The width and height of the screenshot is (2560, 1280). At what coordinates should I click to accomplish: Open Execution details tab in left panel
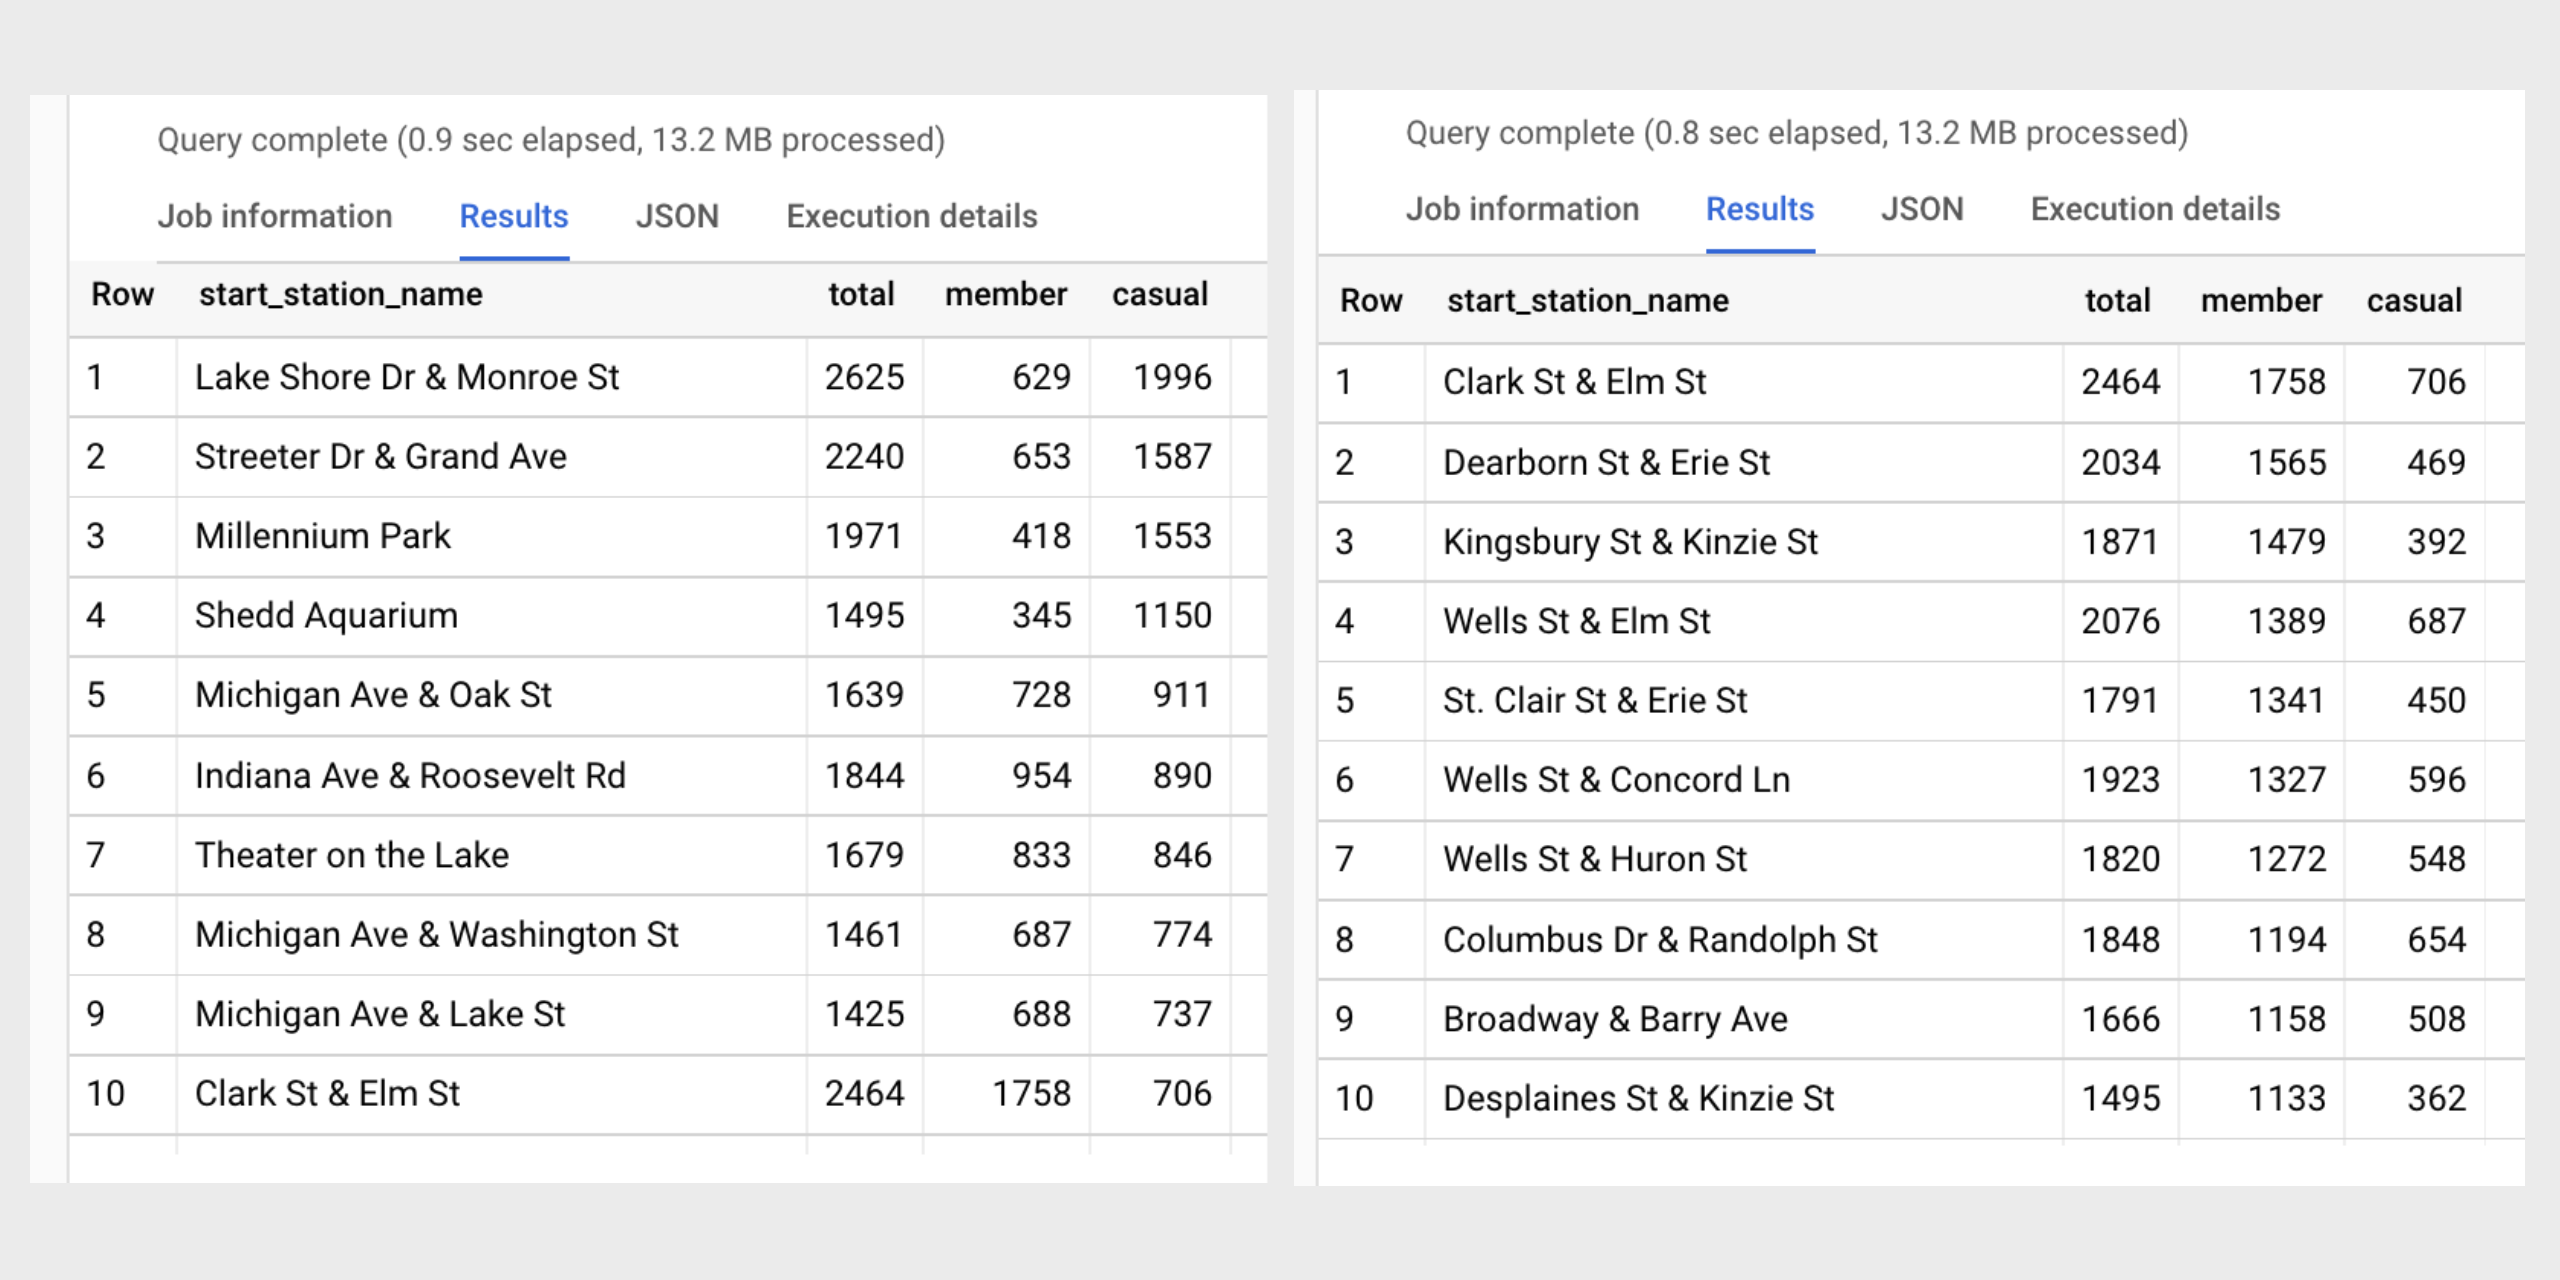point(912,216)
